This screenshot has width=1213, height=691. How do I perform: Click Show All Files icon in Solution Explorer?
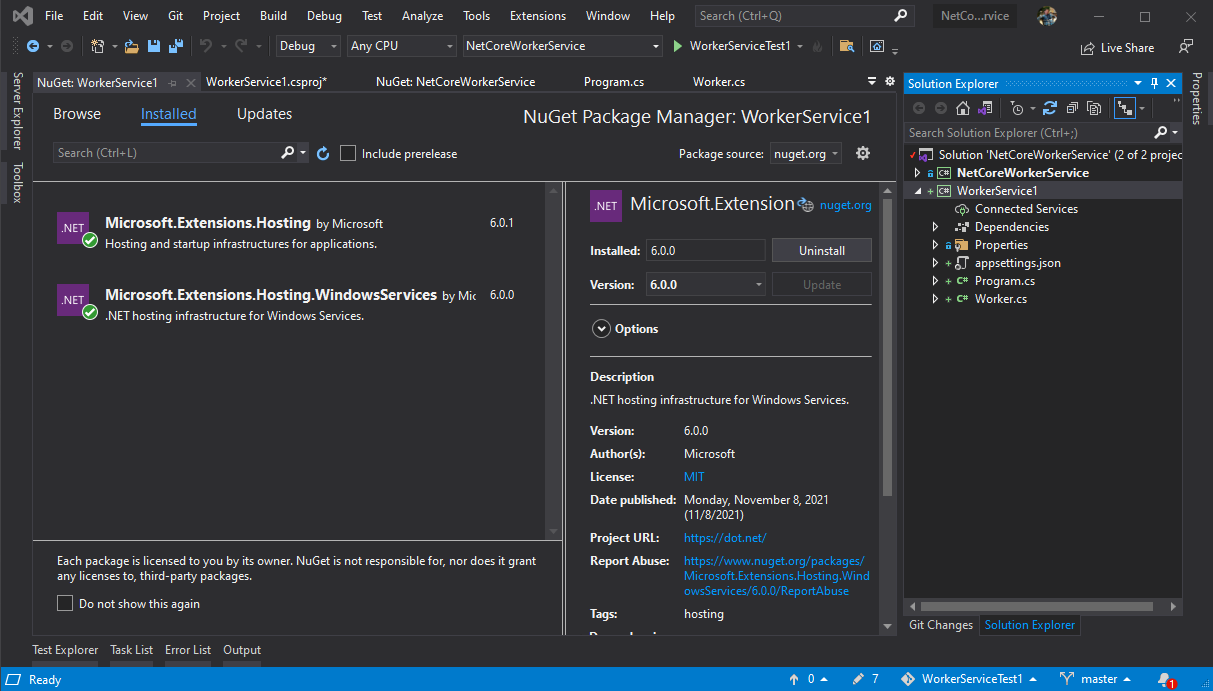click(1094, 108)
